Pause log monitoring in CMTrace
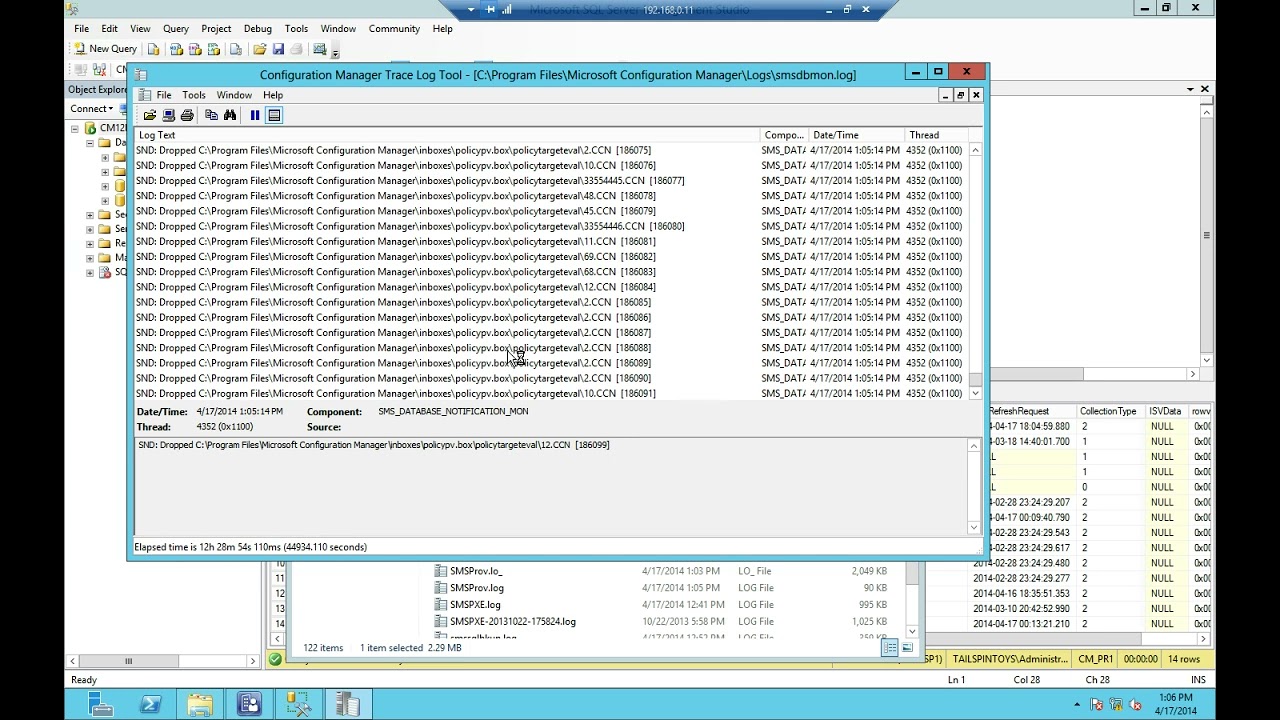Screen dimensions: 1280x720 point(255,115)
